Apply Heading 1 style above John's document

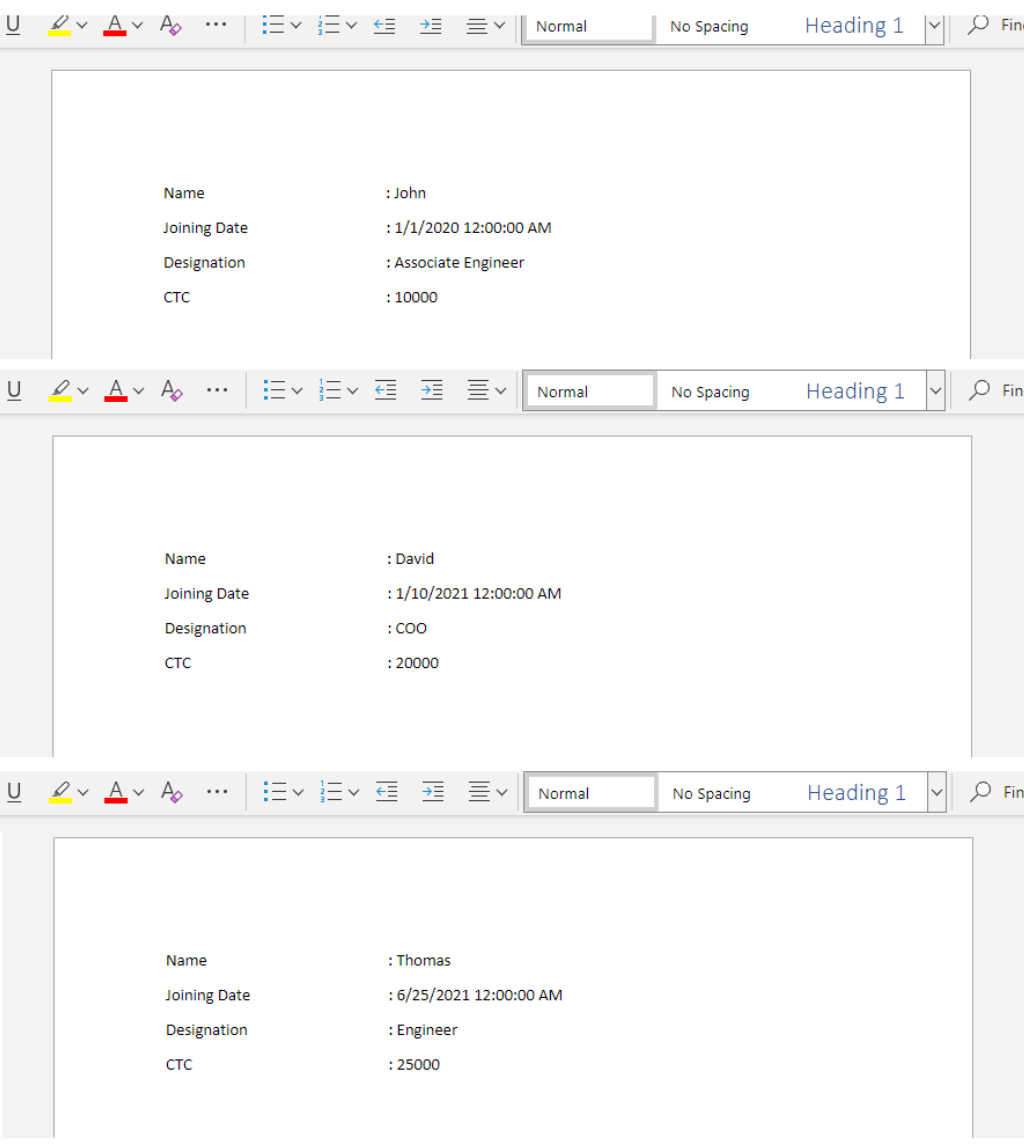pos(854,26)
